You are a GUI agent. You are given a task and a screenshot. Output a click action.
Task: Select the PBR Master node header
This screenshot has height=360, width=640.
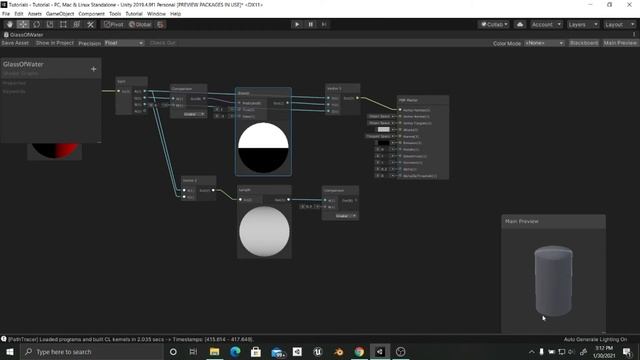pyautogui.click(x=423, y=100)
